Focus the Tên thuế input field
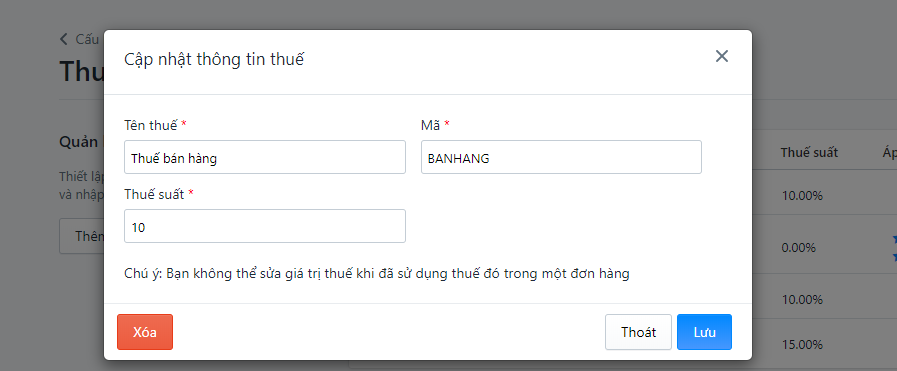Screen dimensions: 897x371 coord(265,157)
